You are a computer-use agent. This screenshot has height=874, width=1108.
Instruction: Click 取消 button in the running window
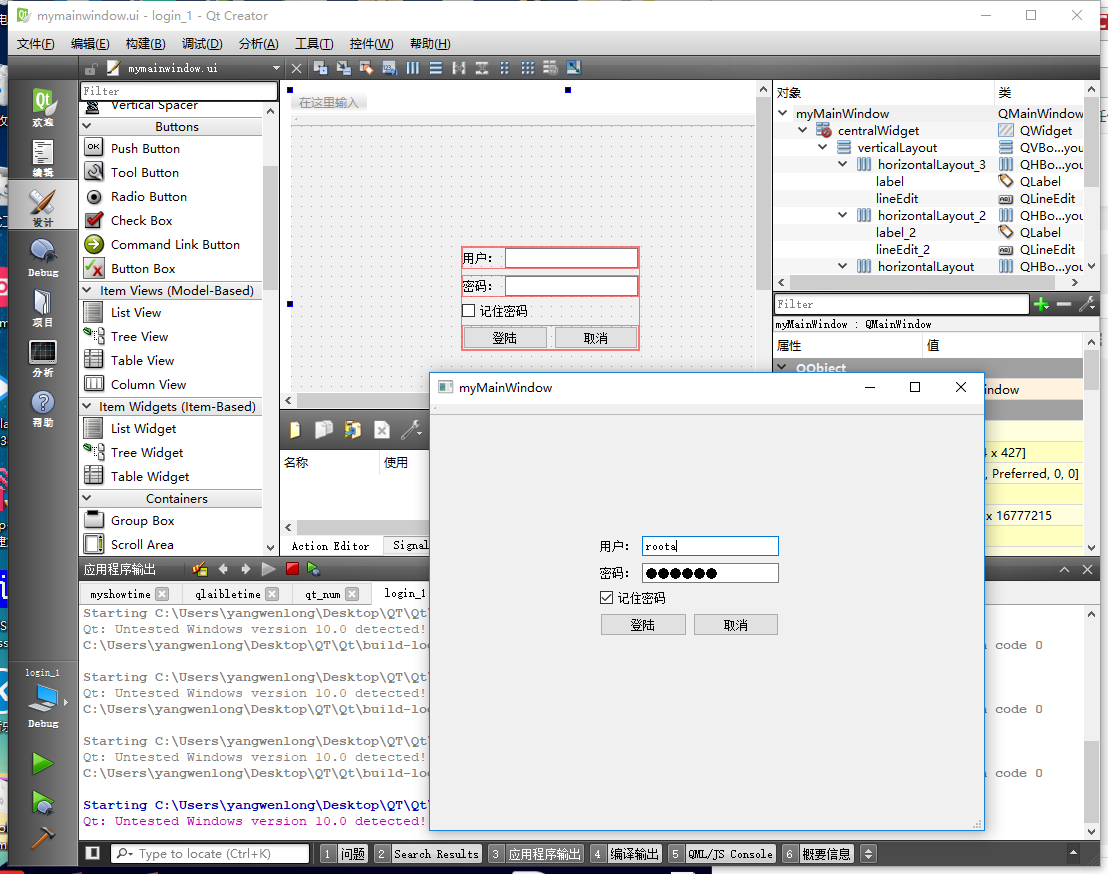pyautogui.click(x=735, y=625)
